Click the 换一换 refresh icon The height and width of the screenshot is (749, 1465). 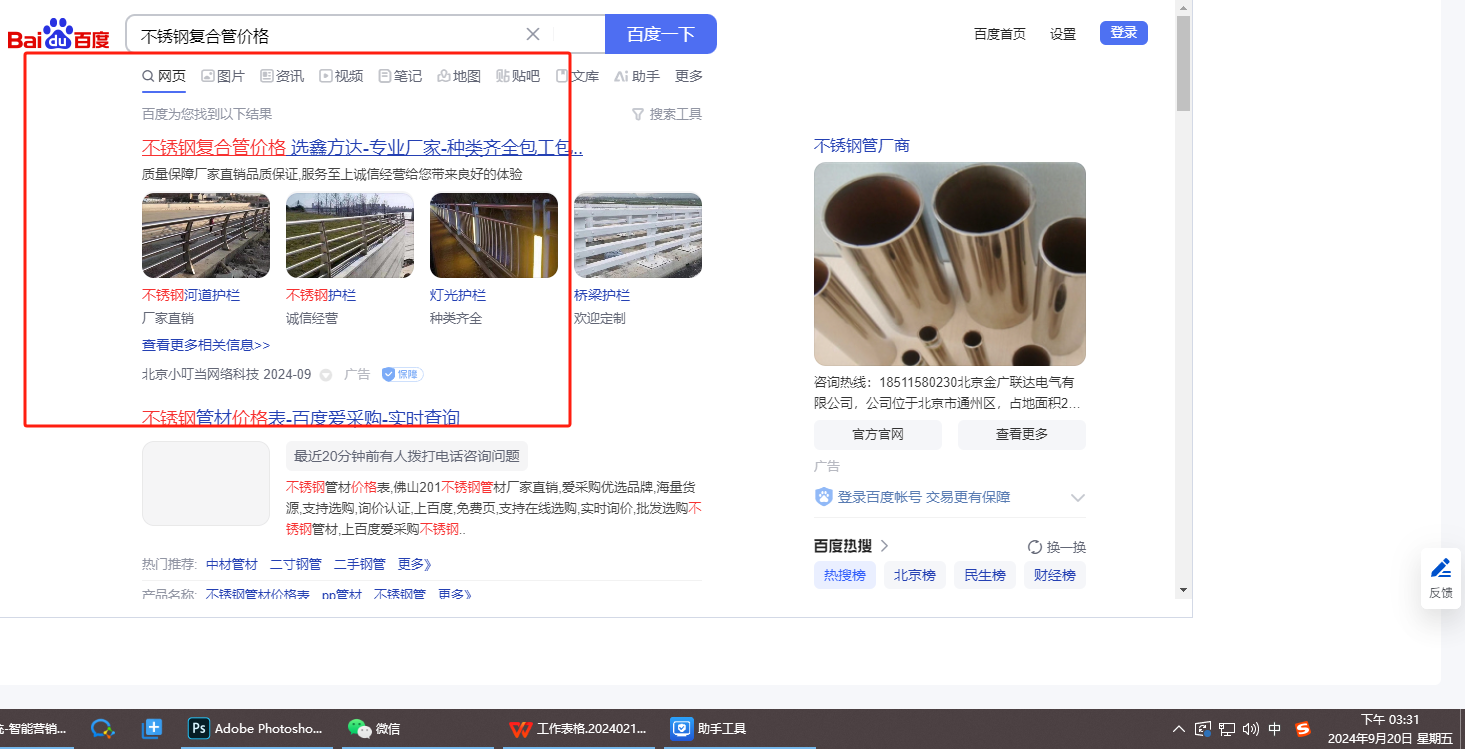click(x=1035, y=547)
